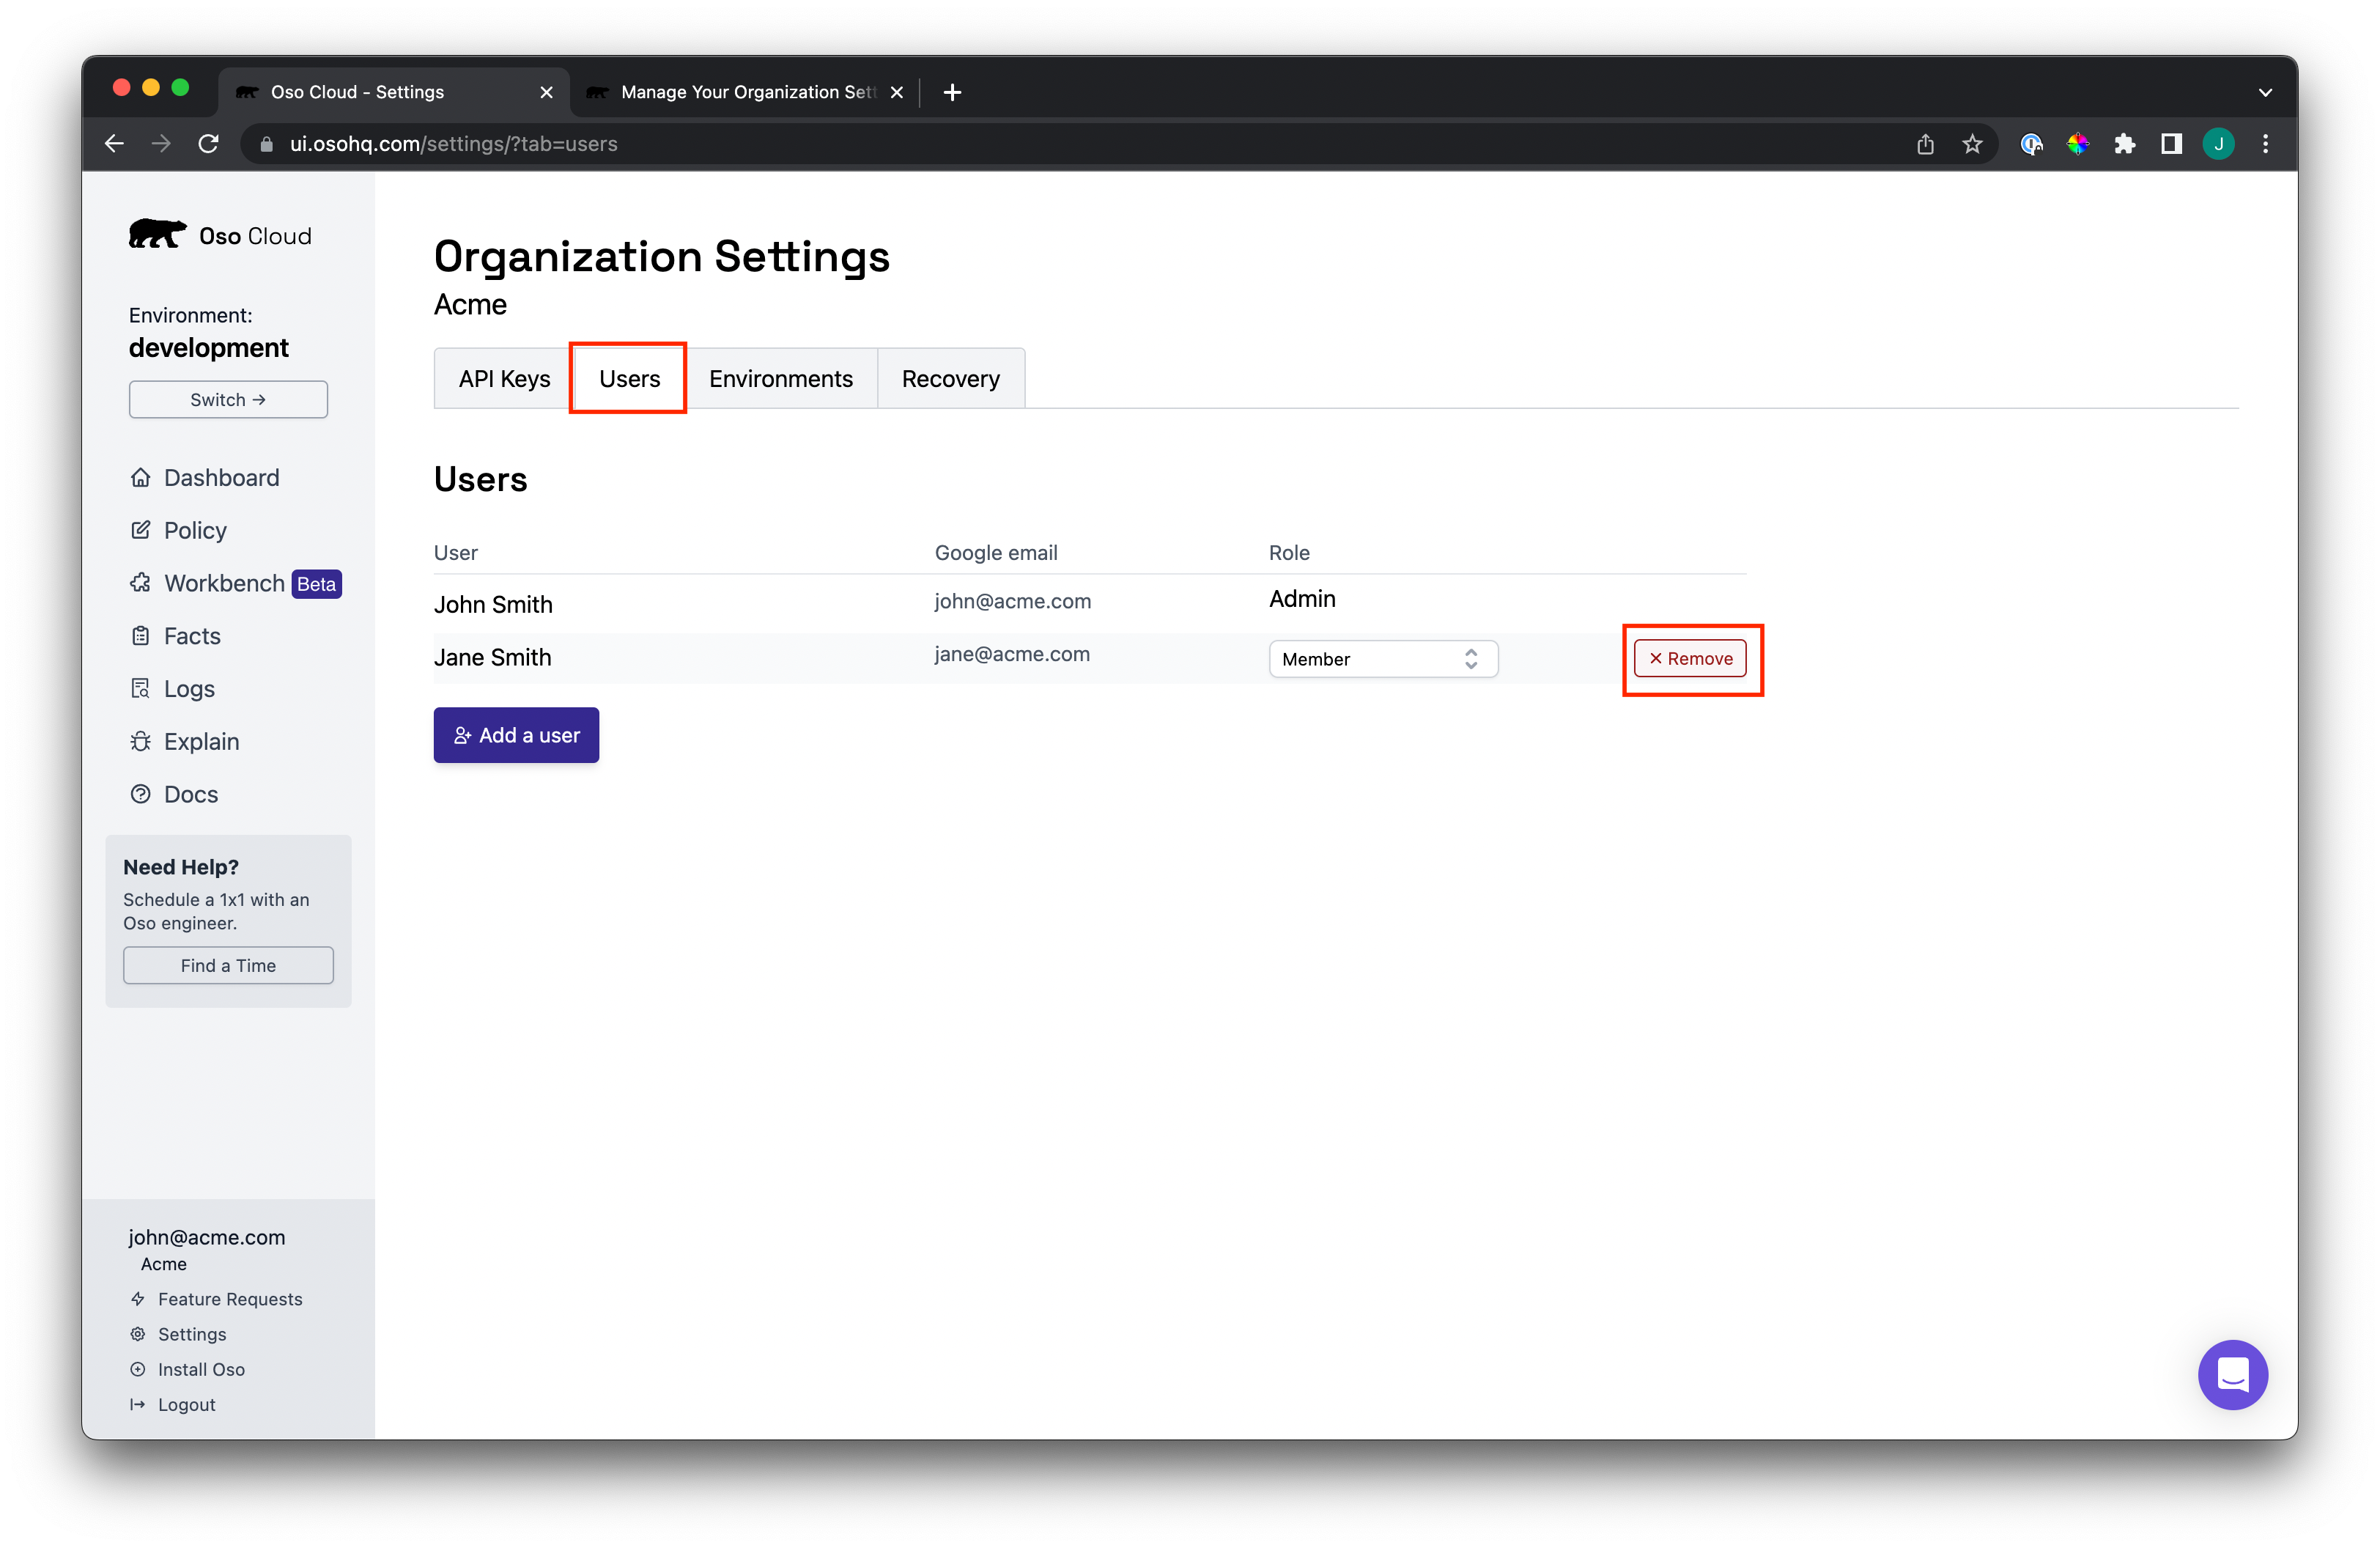Open Workbench Beta in the sidebar
The image size is (2380, 1548).
(x=224, y=584)
